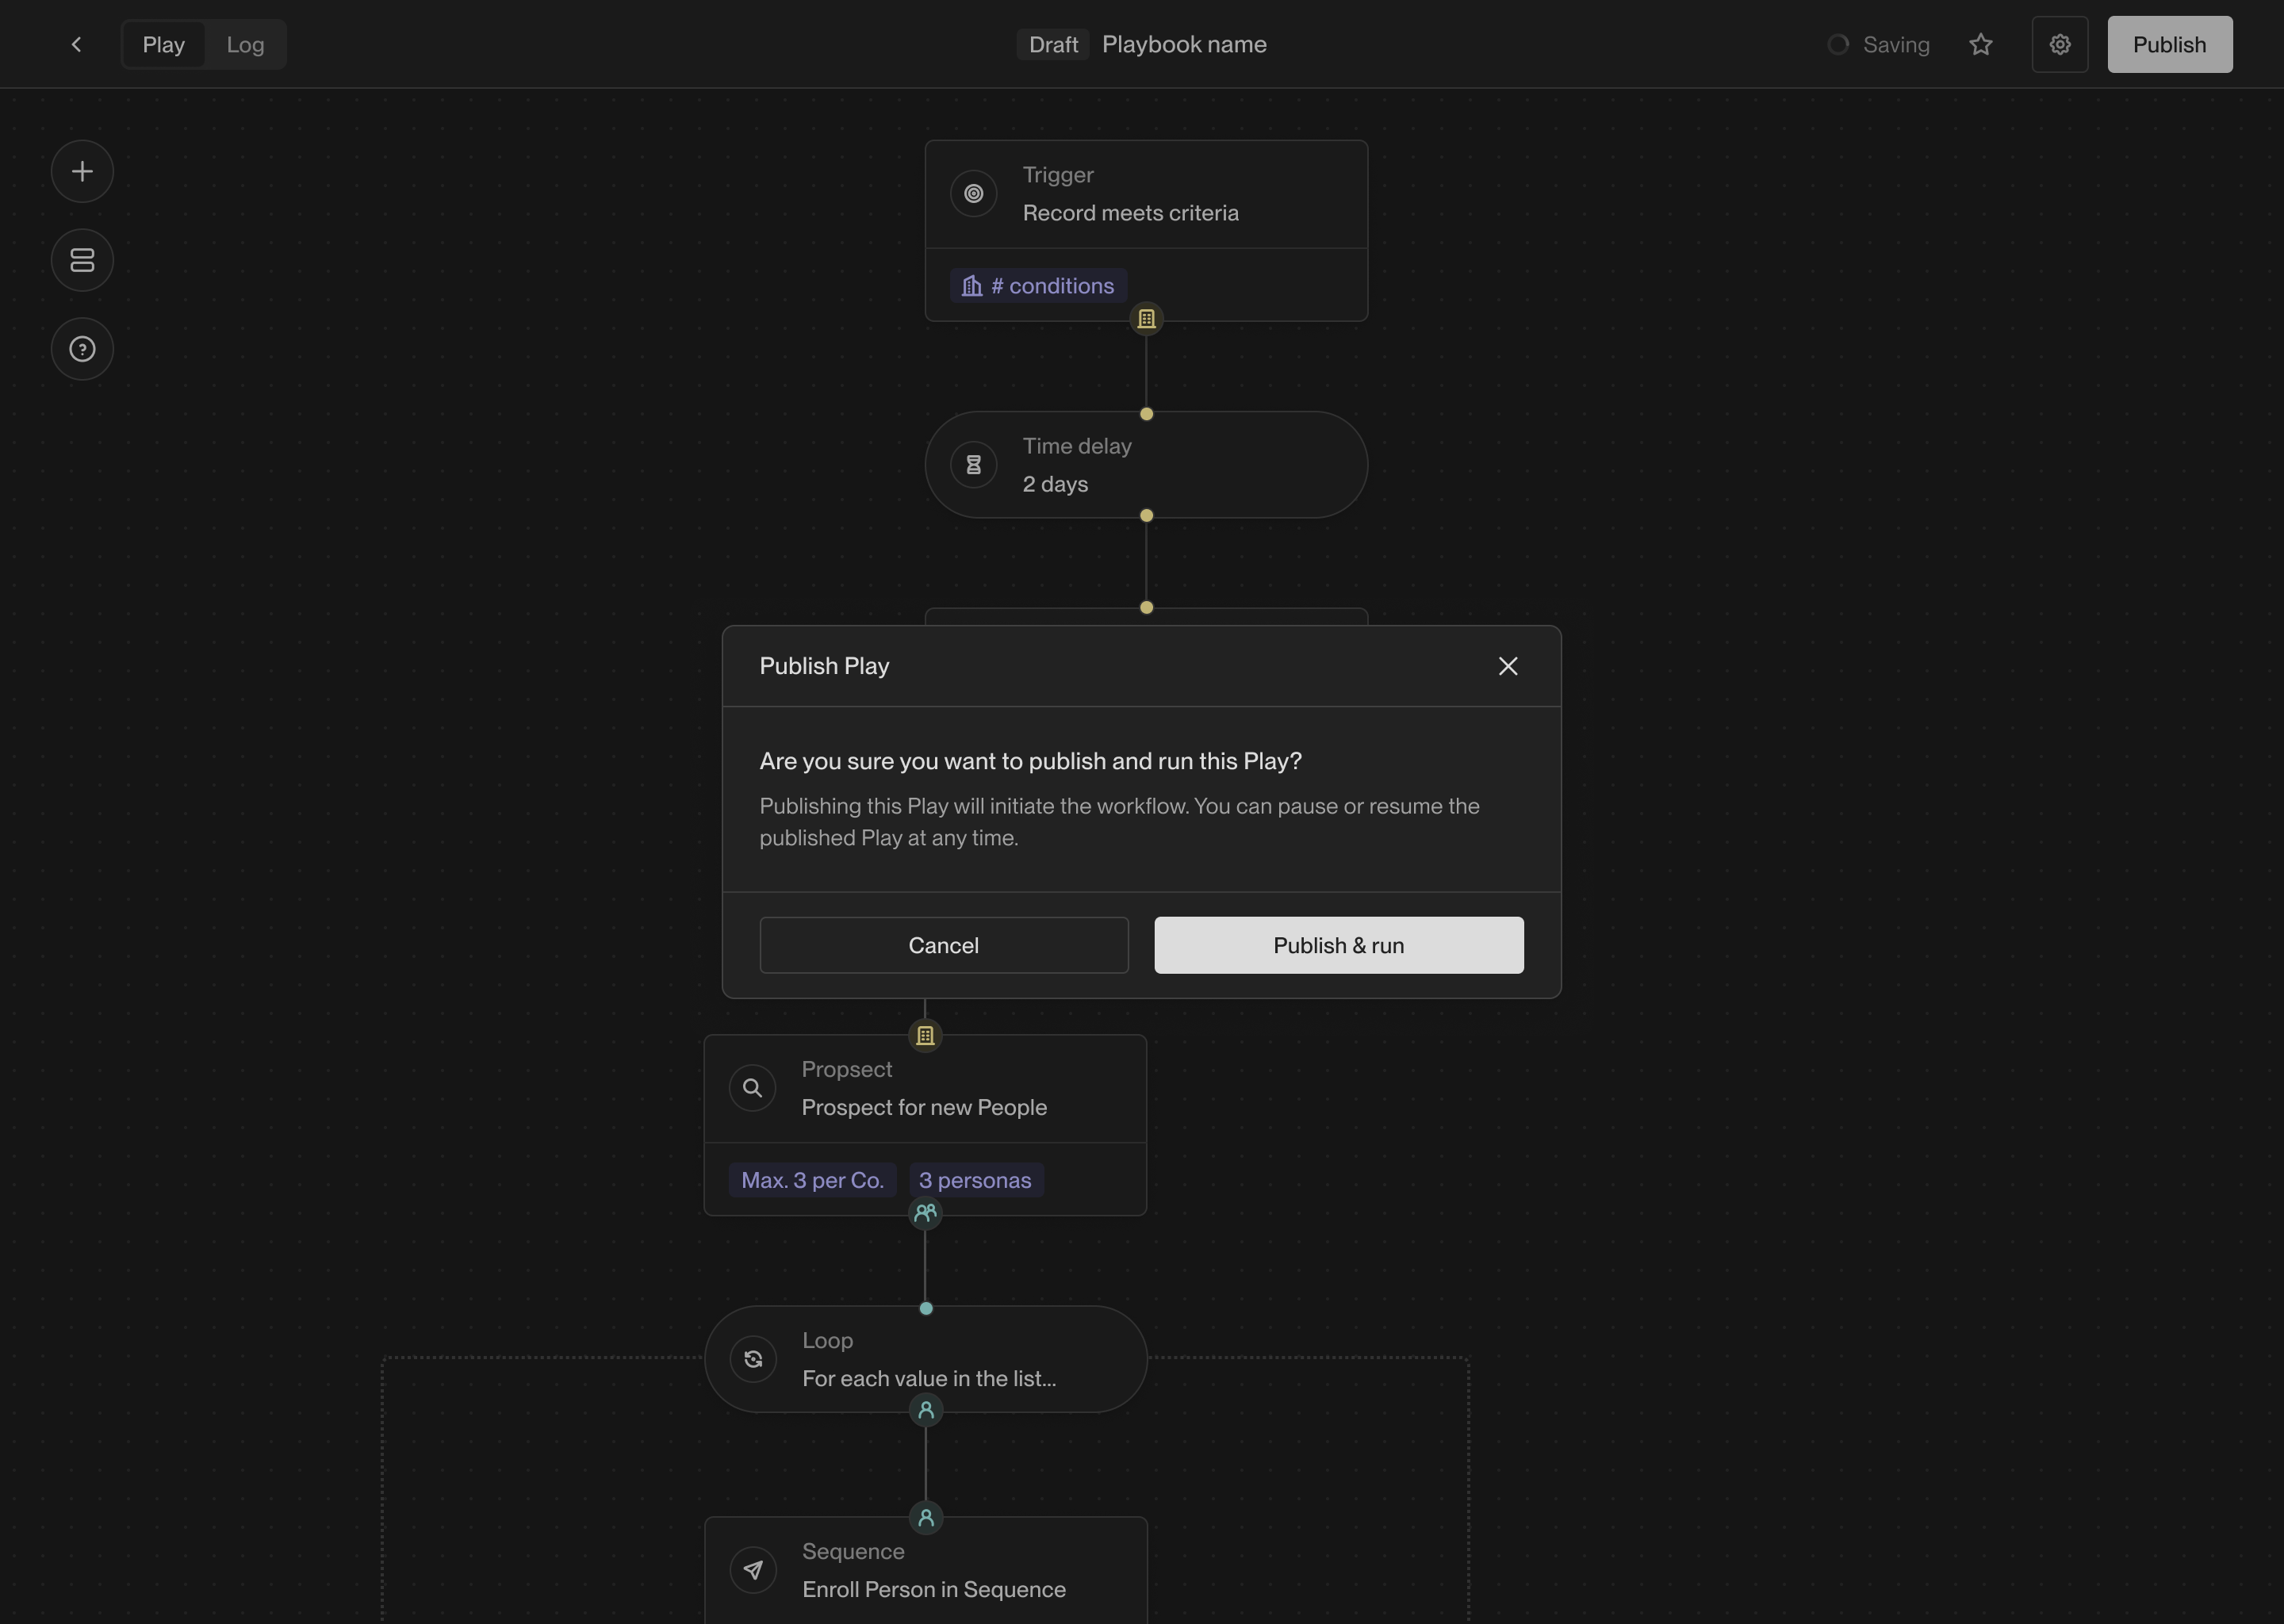Click the back arrow in header

click(76, 44)
